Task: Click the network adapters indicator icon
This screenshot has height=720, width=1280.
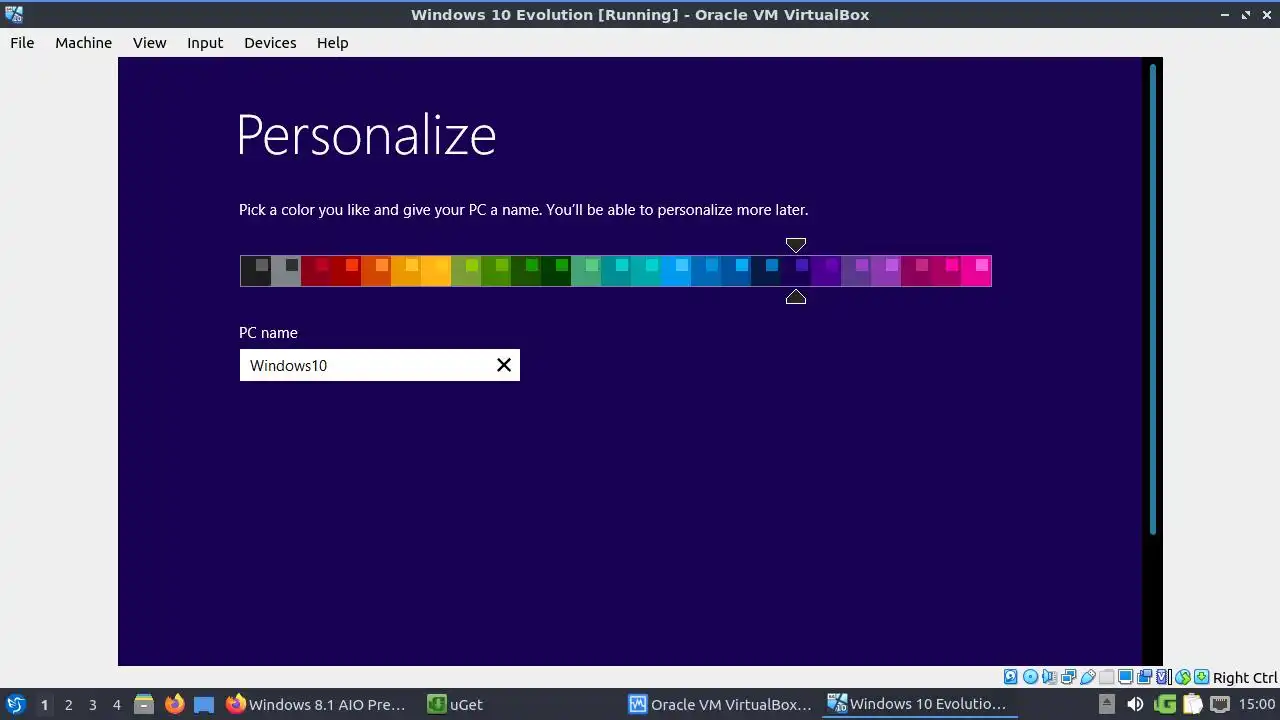Action: [x=1068, y=677]
